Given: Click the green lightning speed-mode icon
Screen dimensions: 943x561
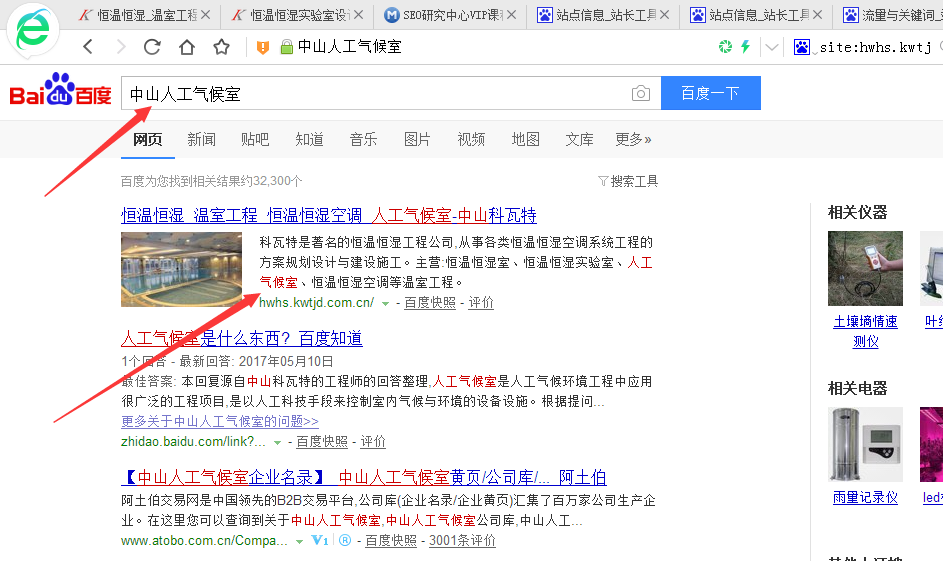Looking at the screenshot, I should (x=746, y=47).
